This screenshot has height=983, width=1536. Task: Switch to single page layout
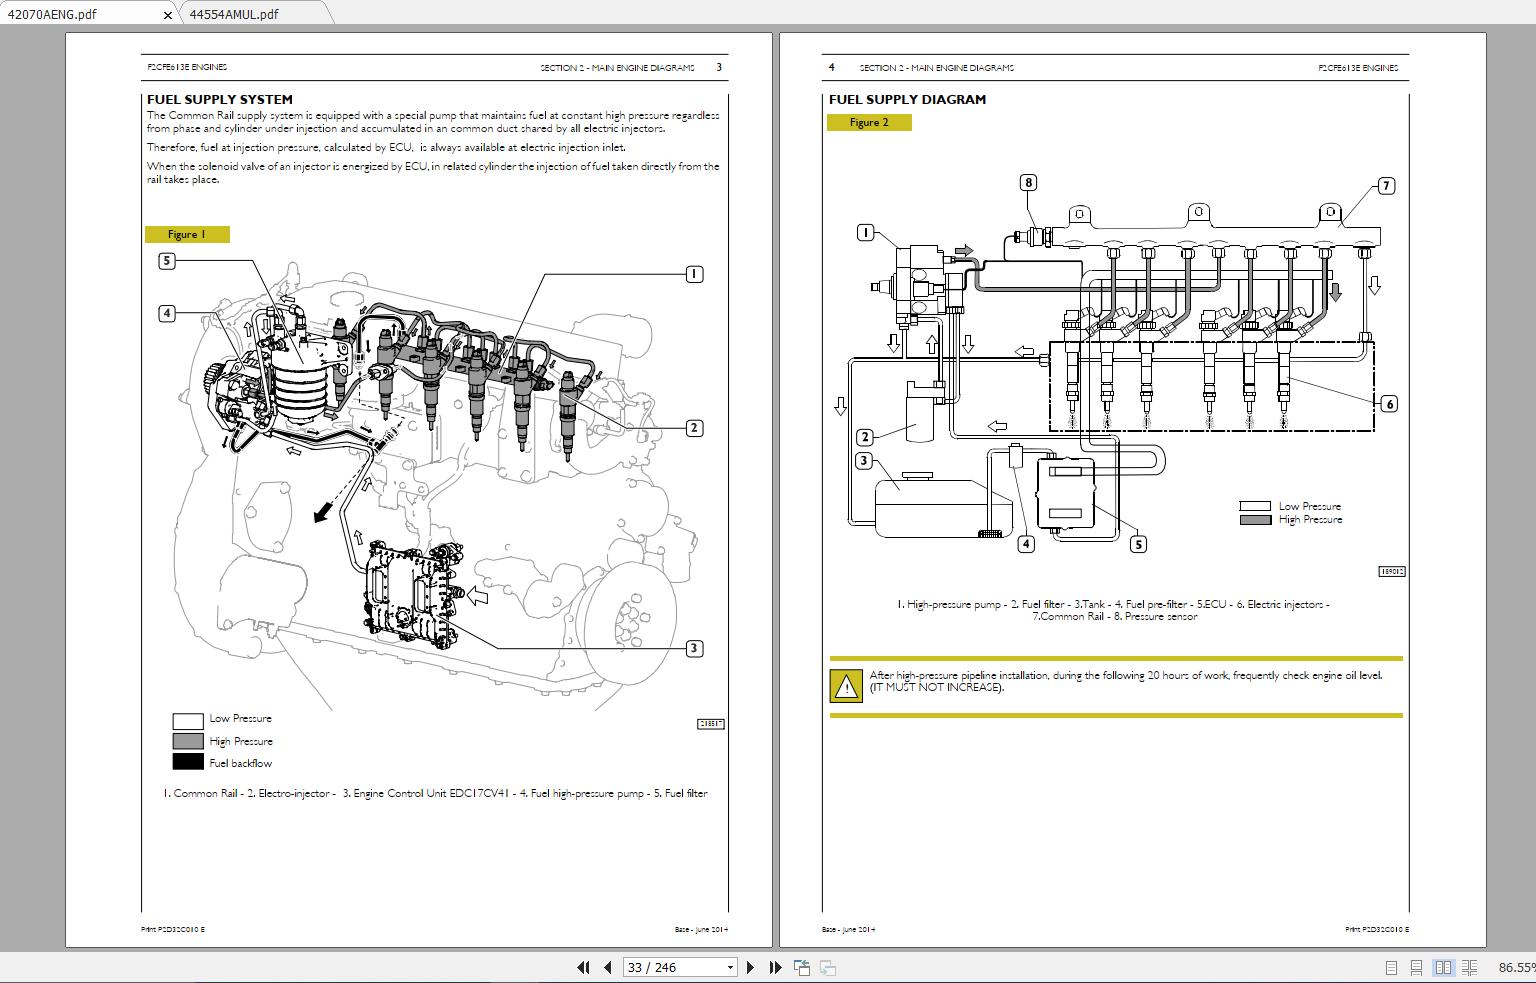[1392, 967]
